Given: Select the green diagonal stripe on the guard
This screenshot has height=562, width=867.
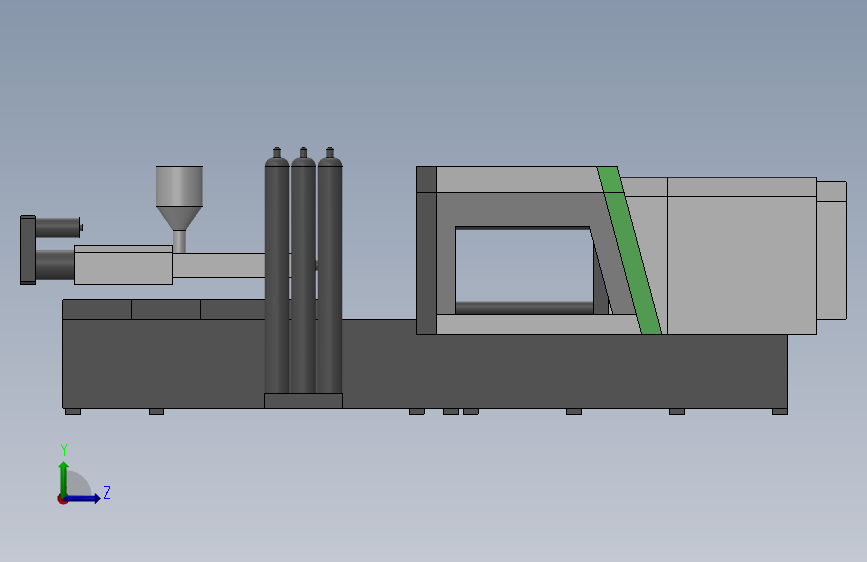Looking at the screenshot, I should 629,250.
